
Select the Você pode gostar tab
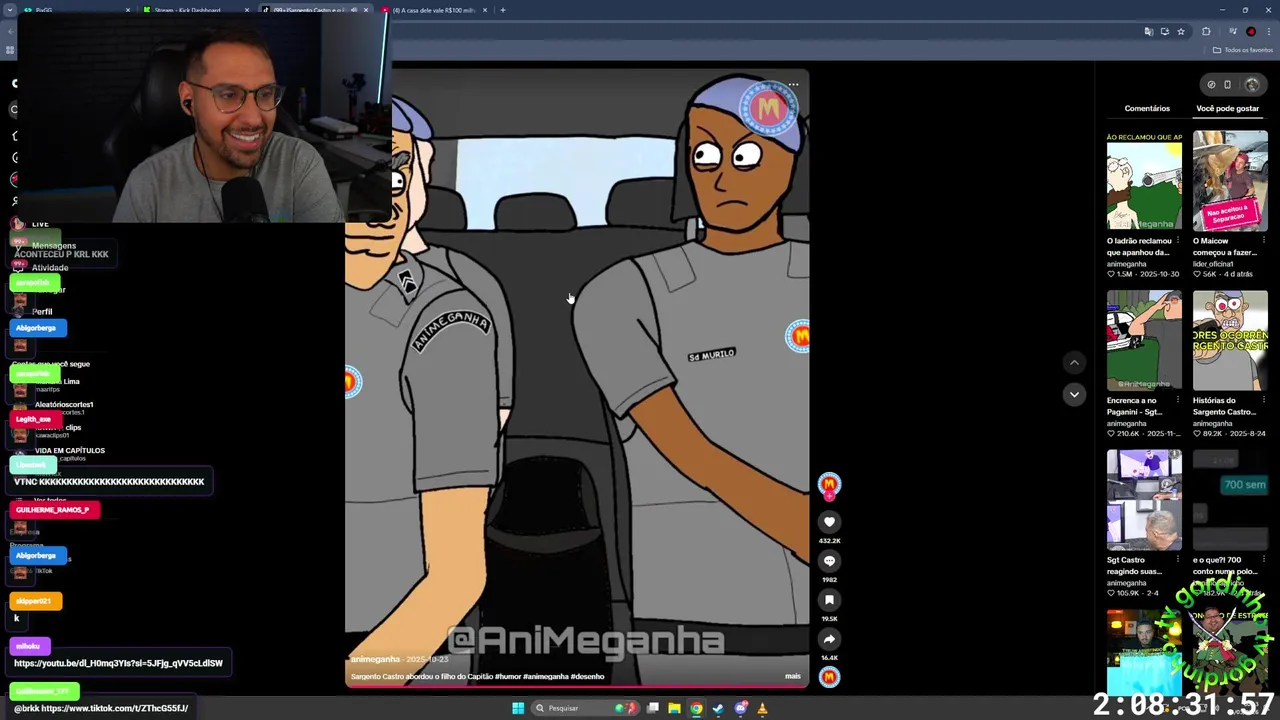1227,108
